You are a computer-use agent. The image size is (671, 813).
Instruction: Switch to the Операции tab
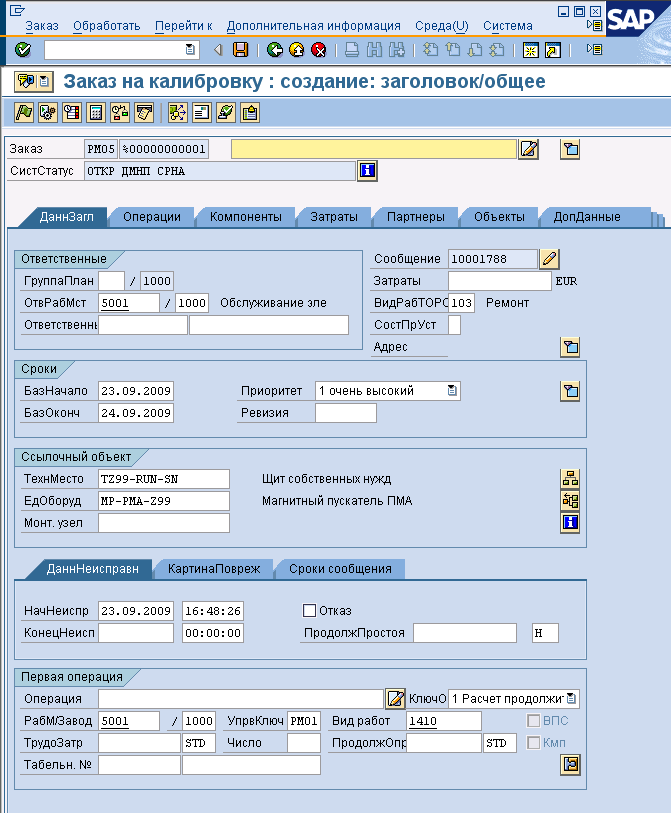tap(152, 217)
